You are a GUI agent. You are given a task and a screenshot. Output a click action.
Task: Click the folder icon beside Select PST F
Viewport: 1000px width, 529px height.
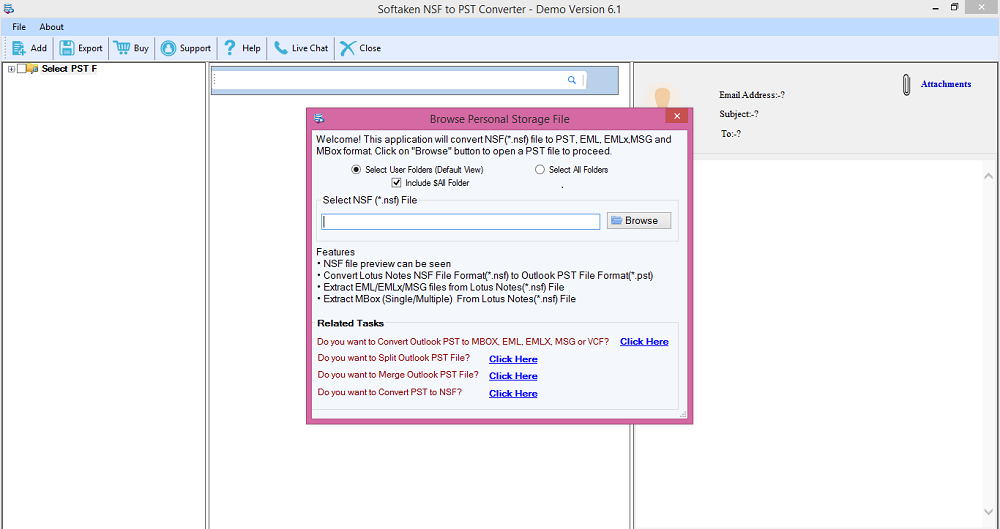coord(33,69)
